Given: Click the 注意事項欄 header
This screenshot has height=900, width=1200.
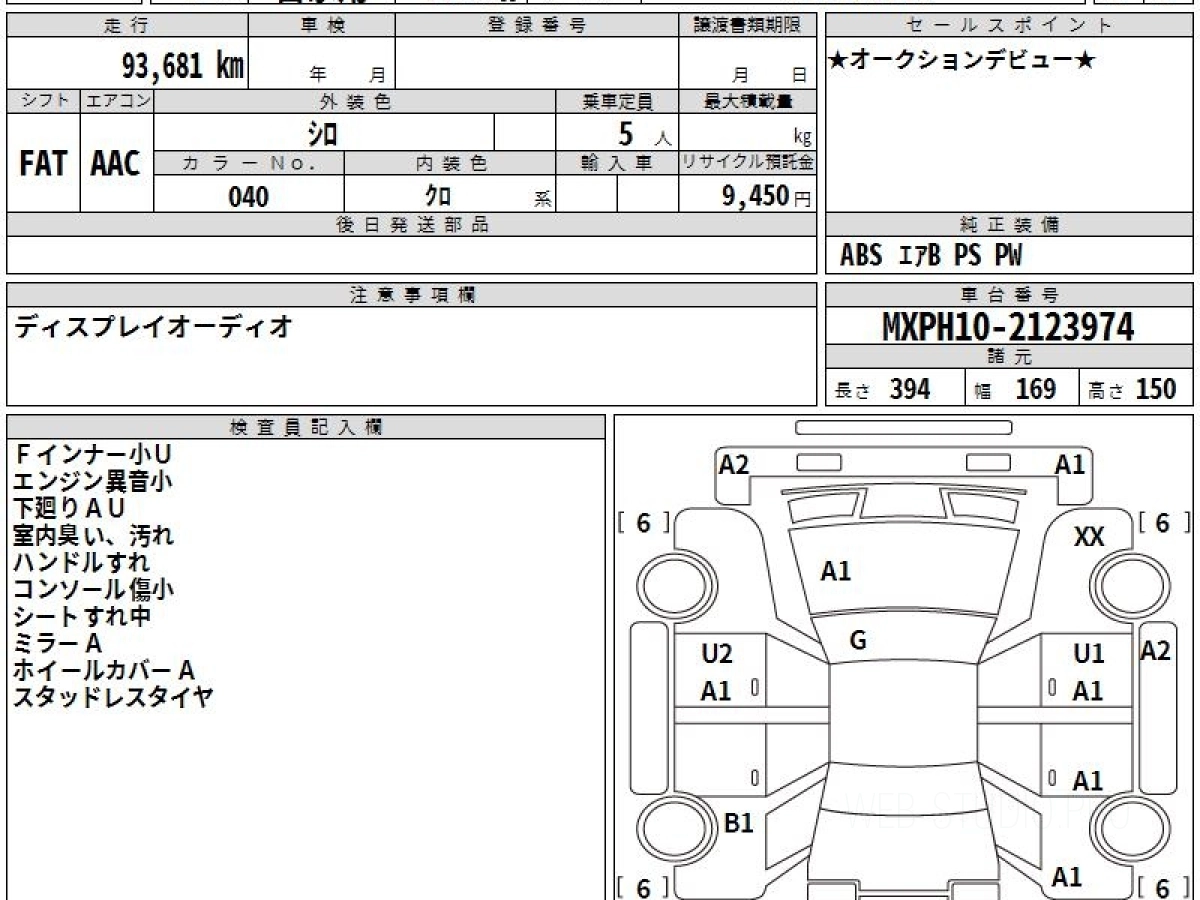Looking at the screenshot, I should 411,295.
